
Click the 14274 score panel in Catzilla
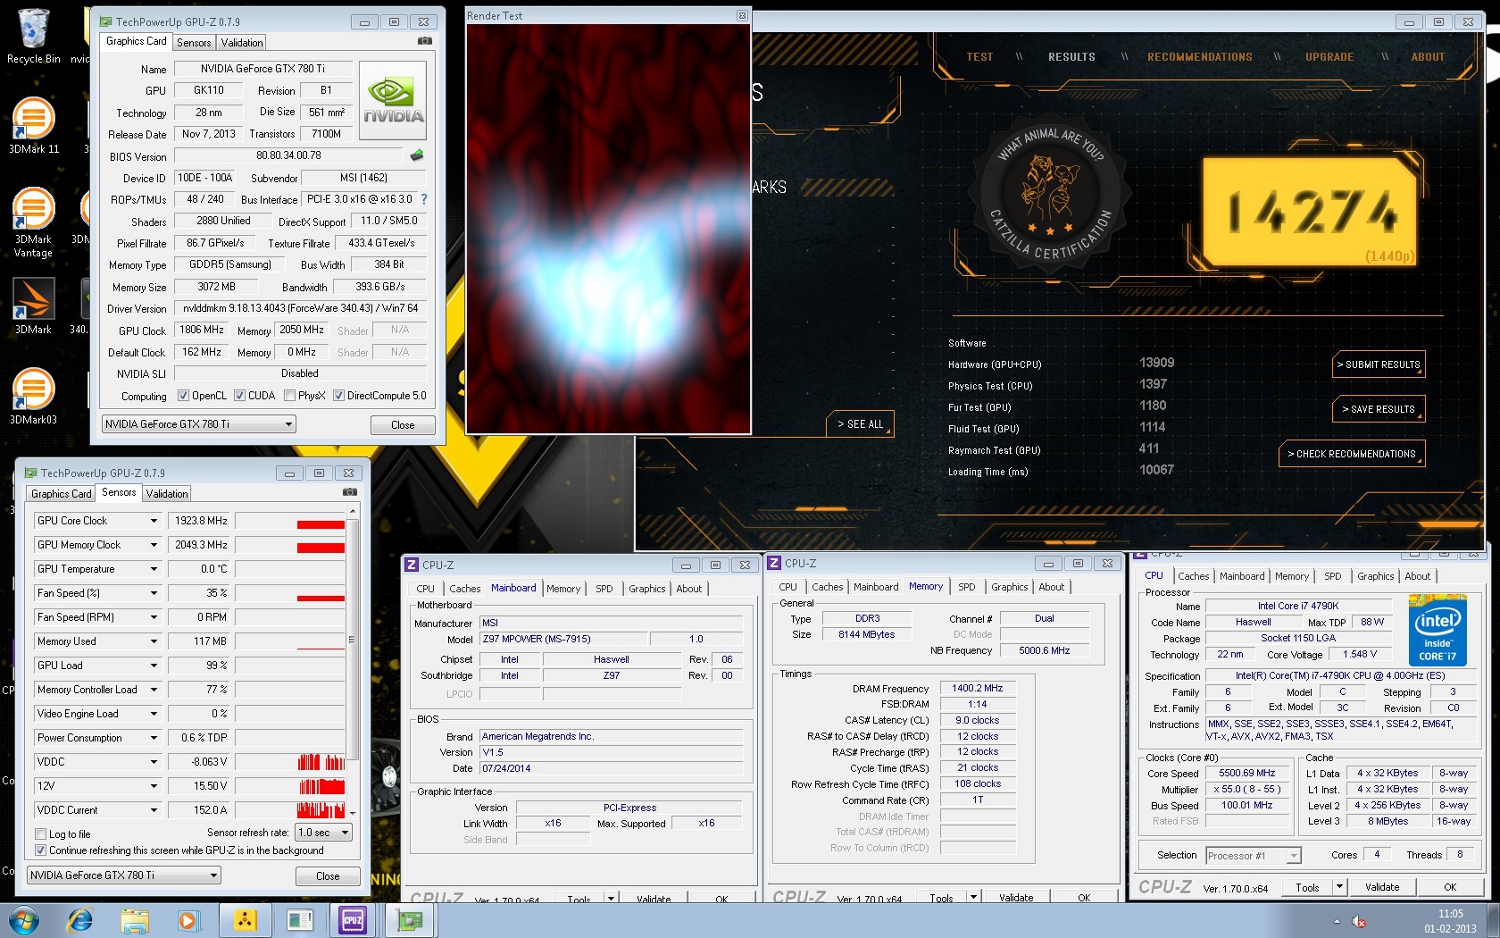point(1310,211)
